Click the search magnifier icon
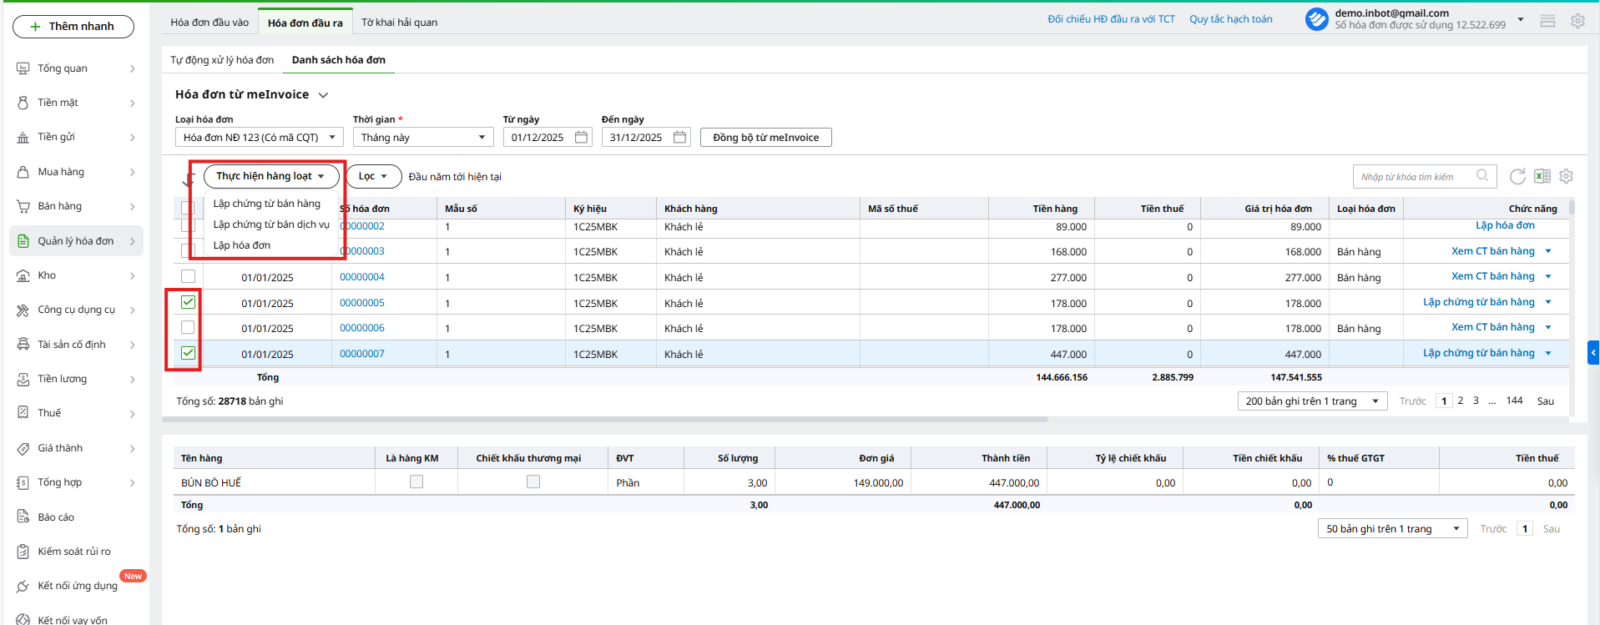Viewport: 1600px width, 625px height. [1482, 176]
